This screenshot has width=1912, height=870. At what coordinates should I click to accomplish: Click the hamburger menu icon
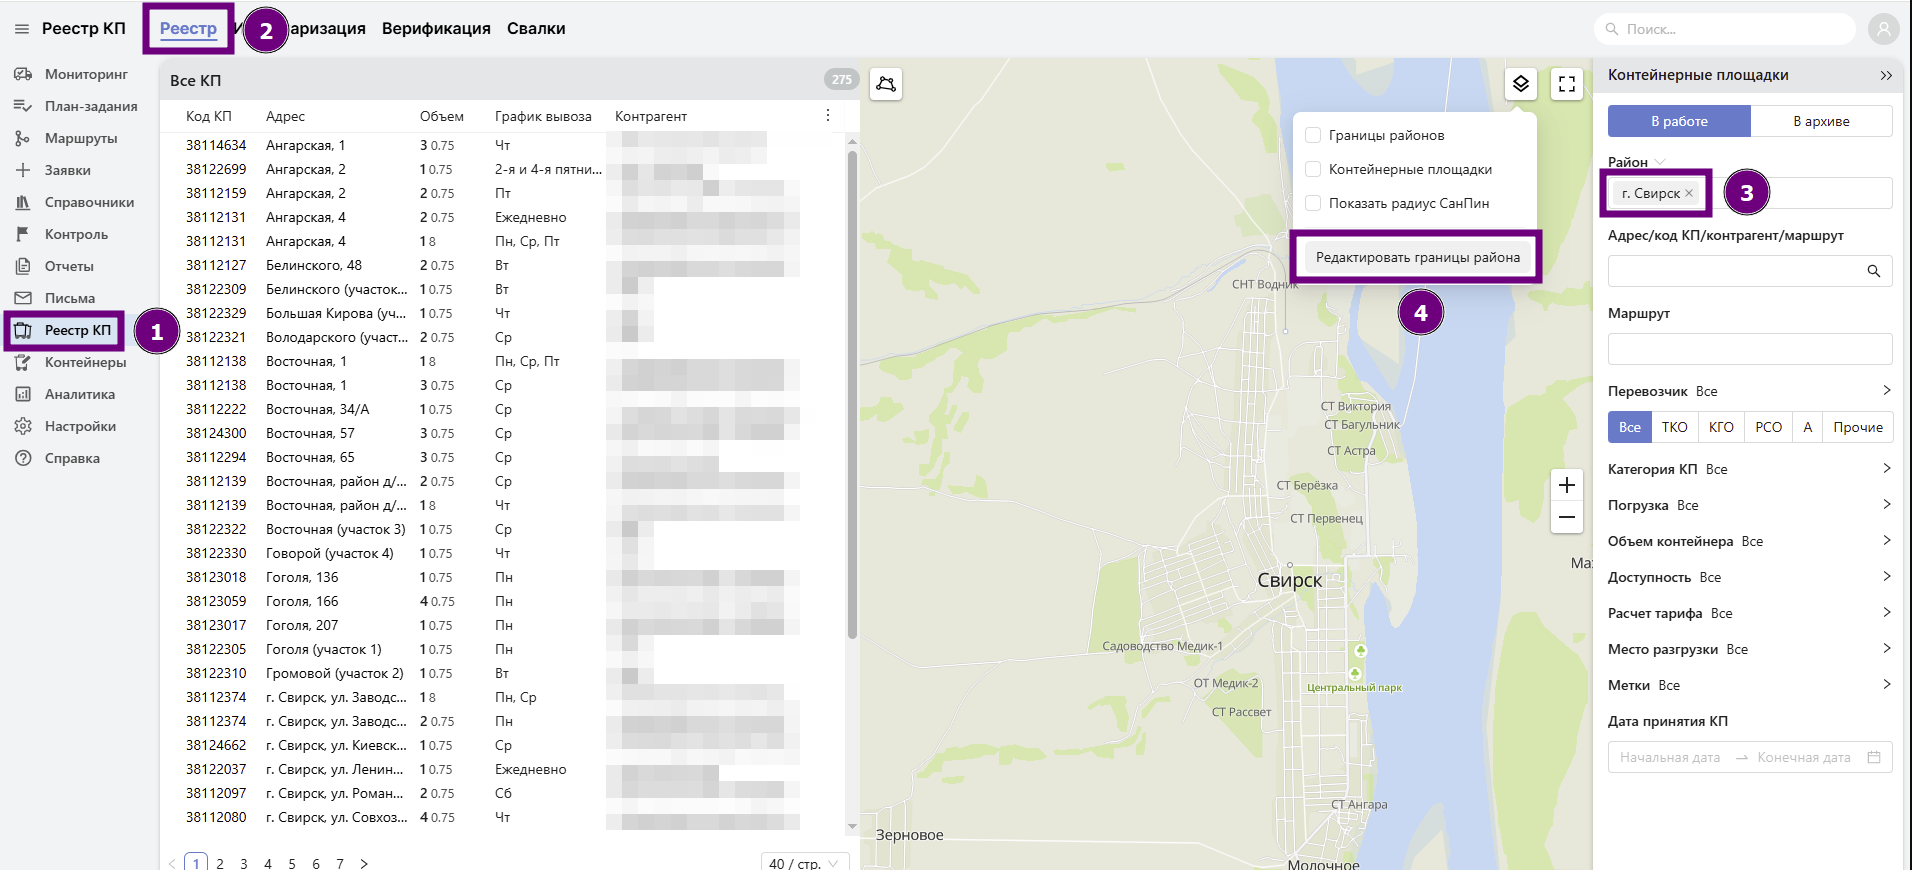[x=21, y=29]
